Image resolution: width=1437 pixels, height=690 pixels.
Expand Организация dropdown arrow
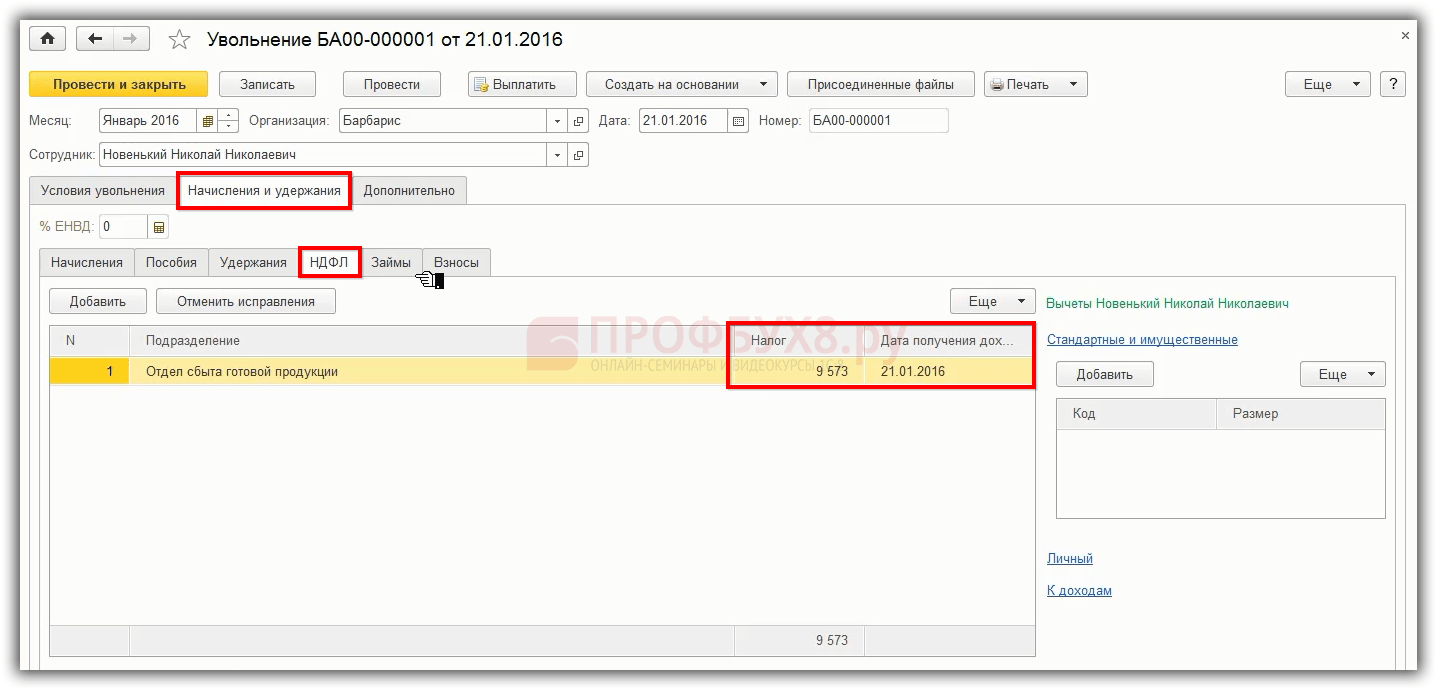click(558, 121)
